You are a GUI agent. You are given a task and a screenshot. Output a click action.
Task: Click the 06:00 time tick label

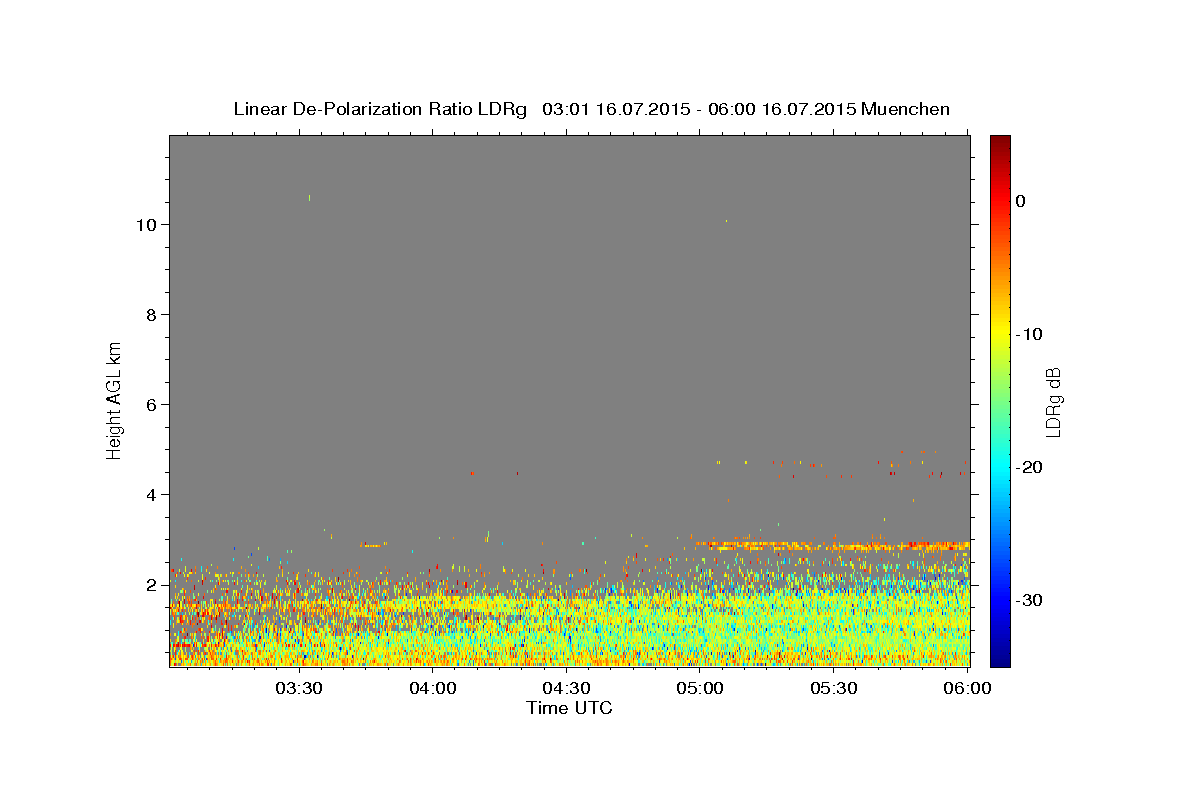(x=968, y=688)
